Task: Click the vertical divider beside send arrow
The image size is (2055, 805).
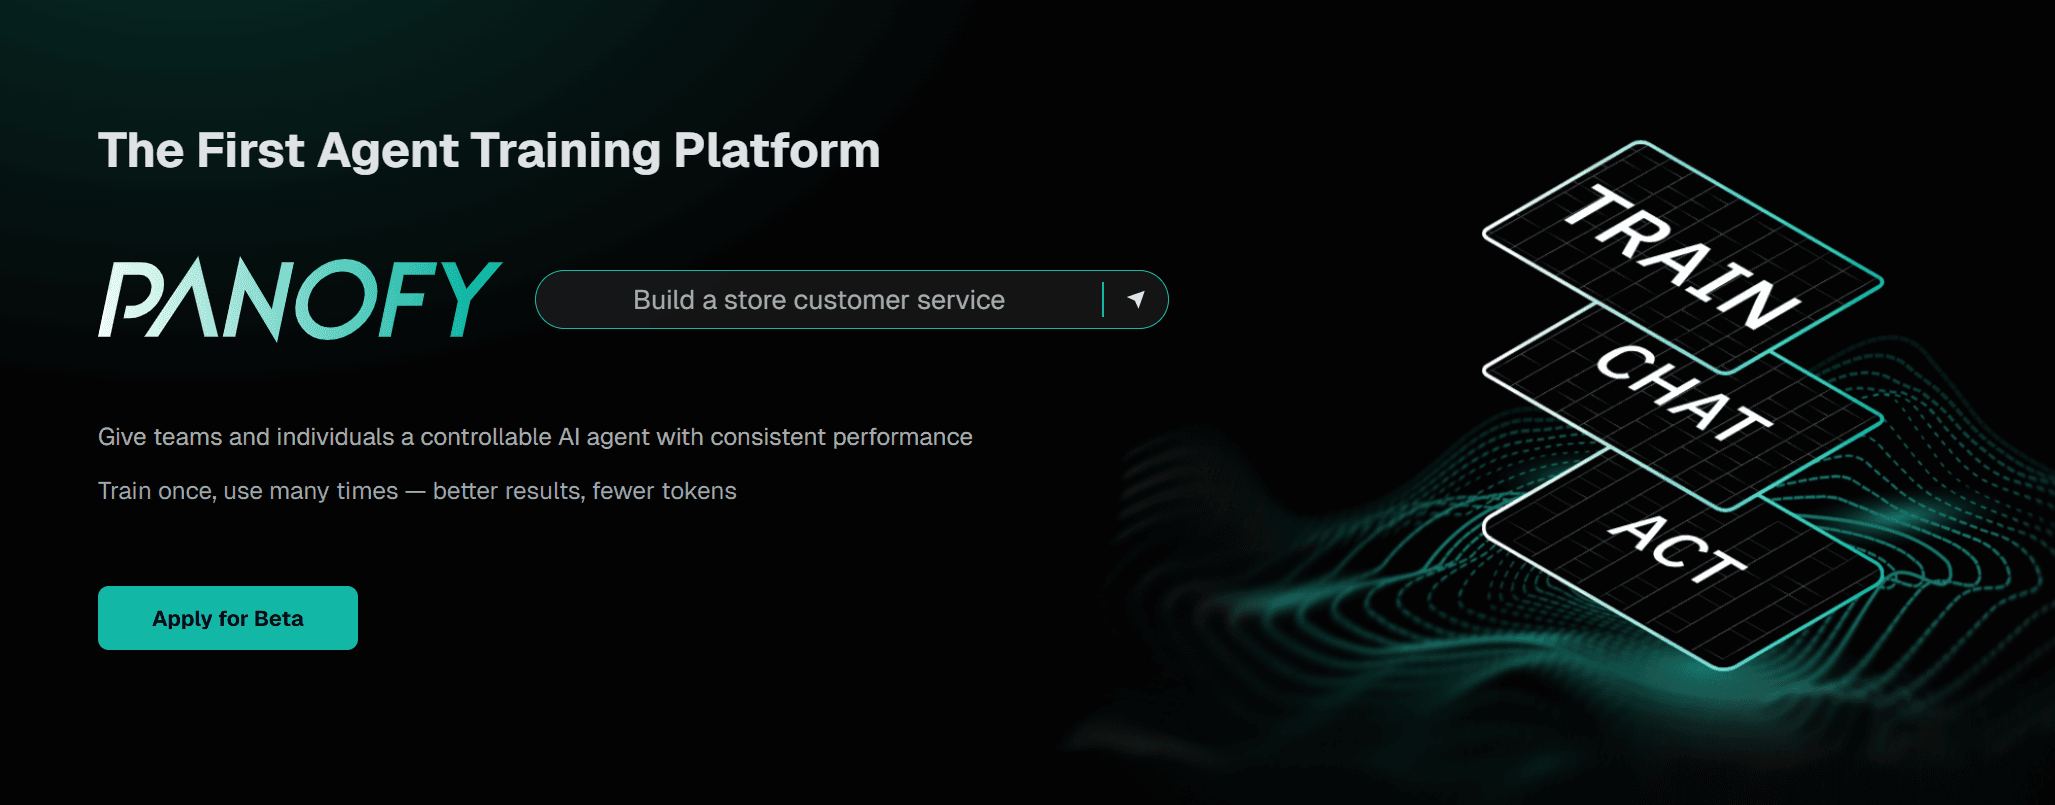Action: pos(1103,299)
